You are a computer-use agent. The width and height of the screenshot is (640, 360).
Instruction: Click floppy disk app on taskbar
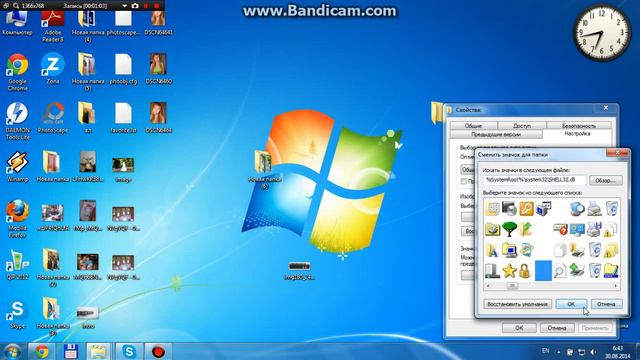[x=70, y=351]
